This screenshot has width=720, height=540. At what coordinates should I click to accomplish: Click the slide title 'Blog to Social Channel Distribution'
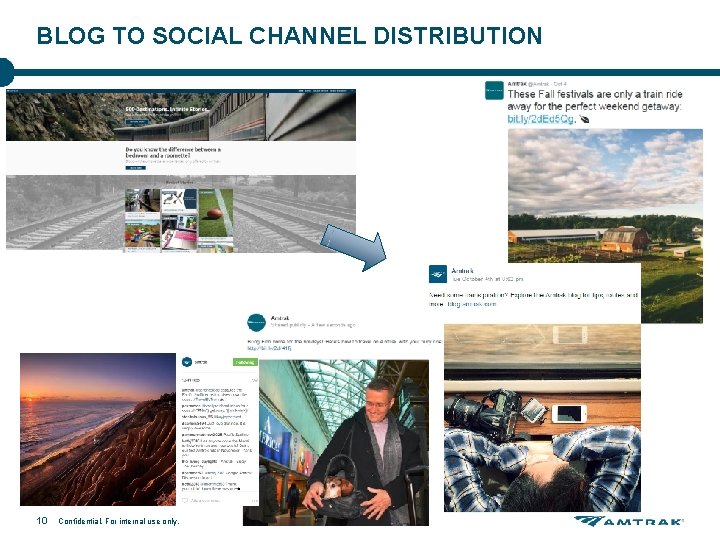click(289, 36)
